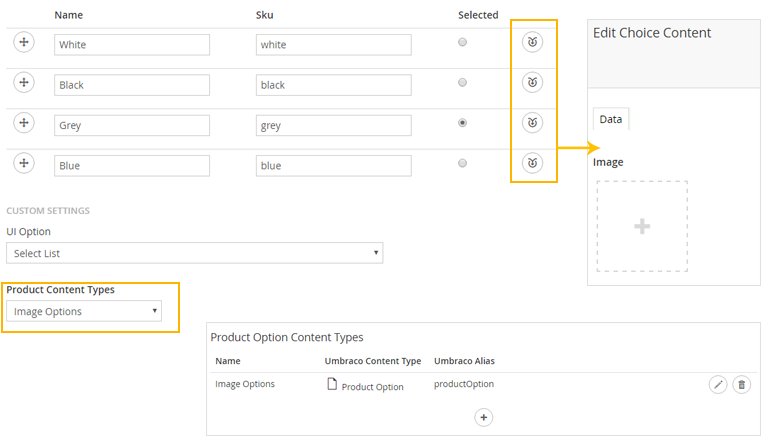
Task: Delete the Image Options content type
Action: (742, 385)
